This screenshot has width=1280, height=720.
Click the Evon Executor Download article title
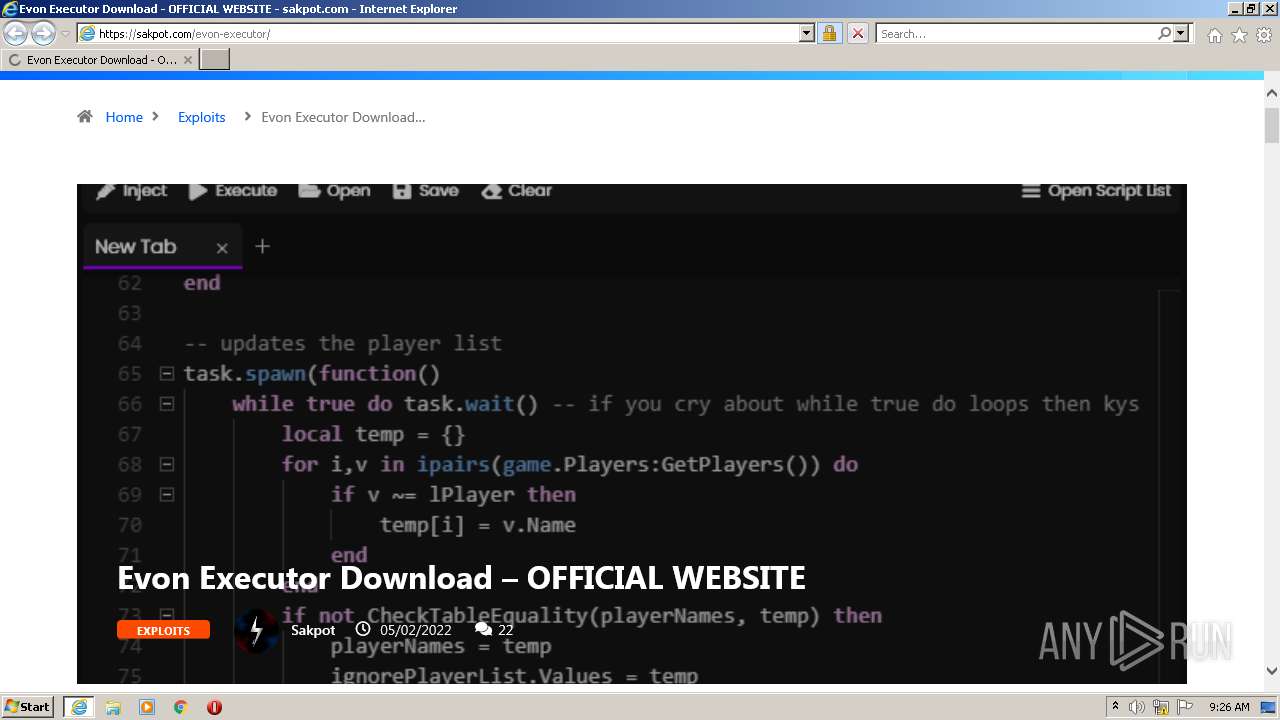point(461,578)
